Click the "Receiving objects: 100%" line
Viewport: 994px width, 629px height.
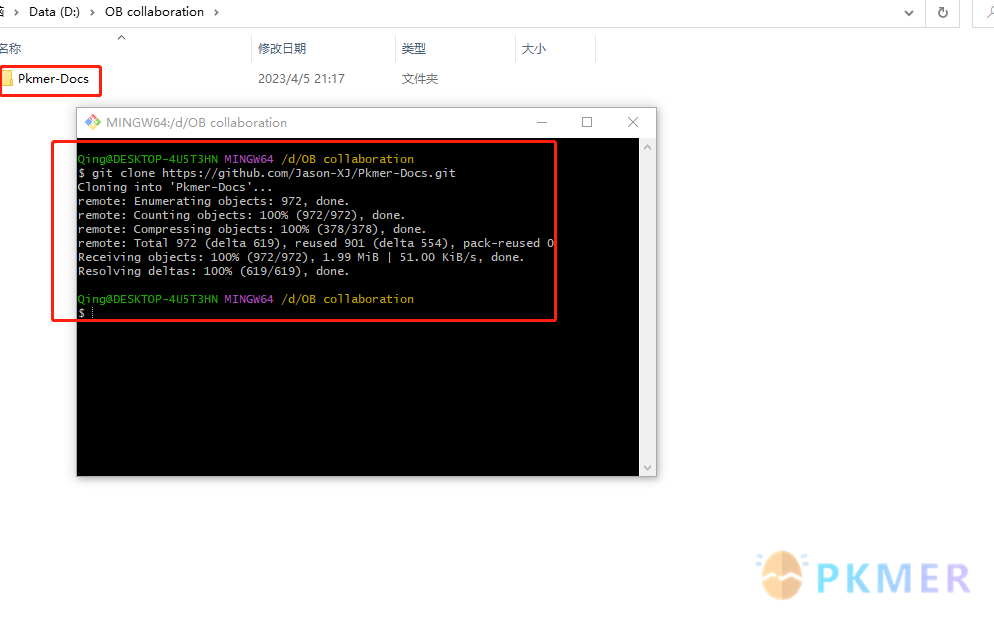click(301, 257)
